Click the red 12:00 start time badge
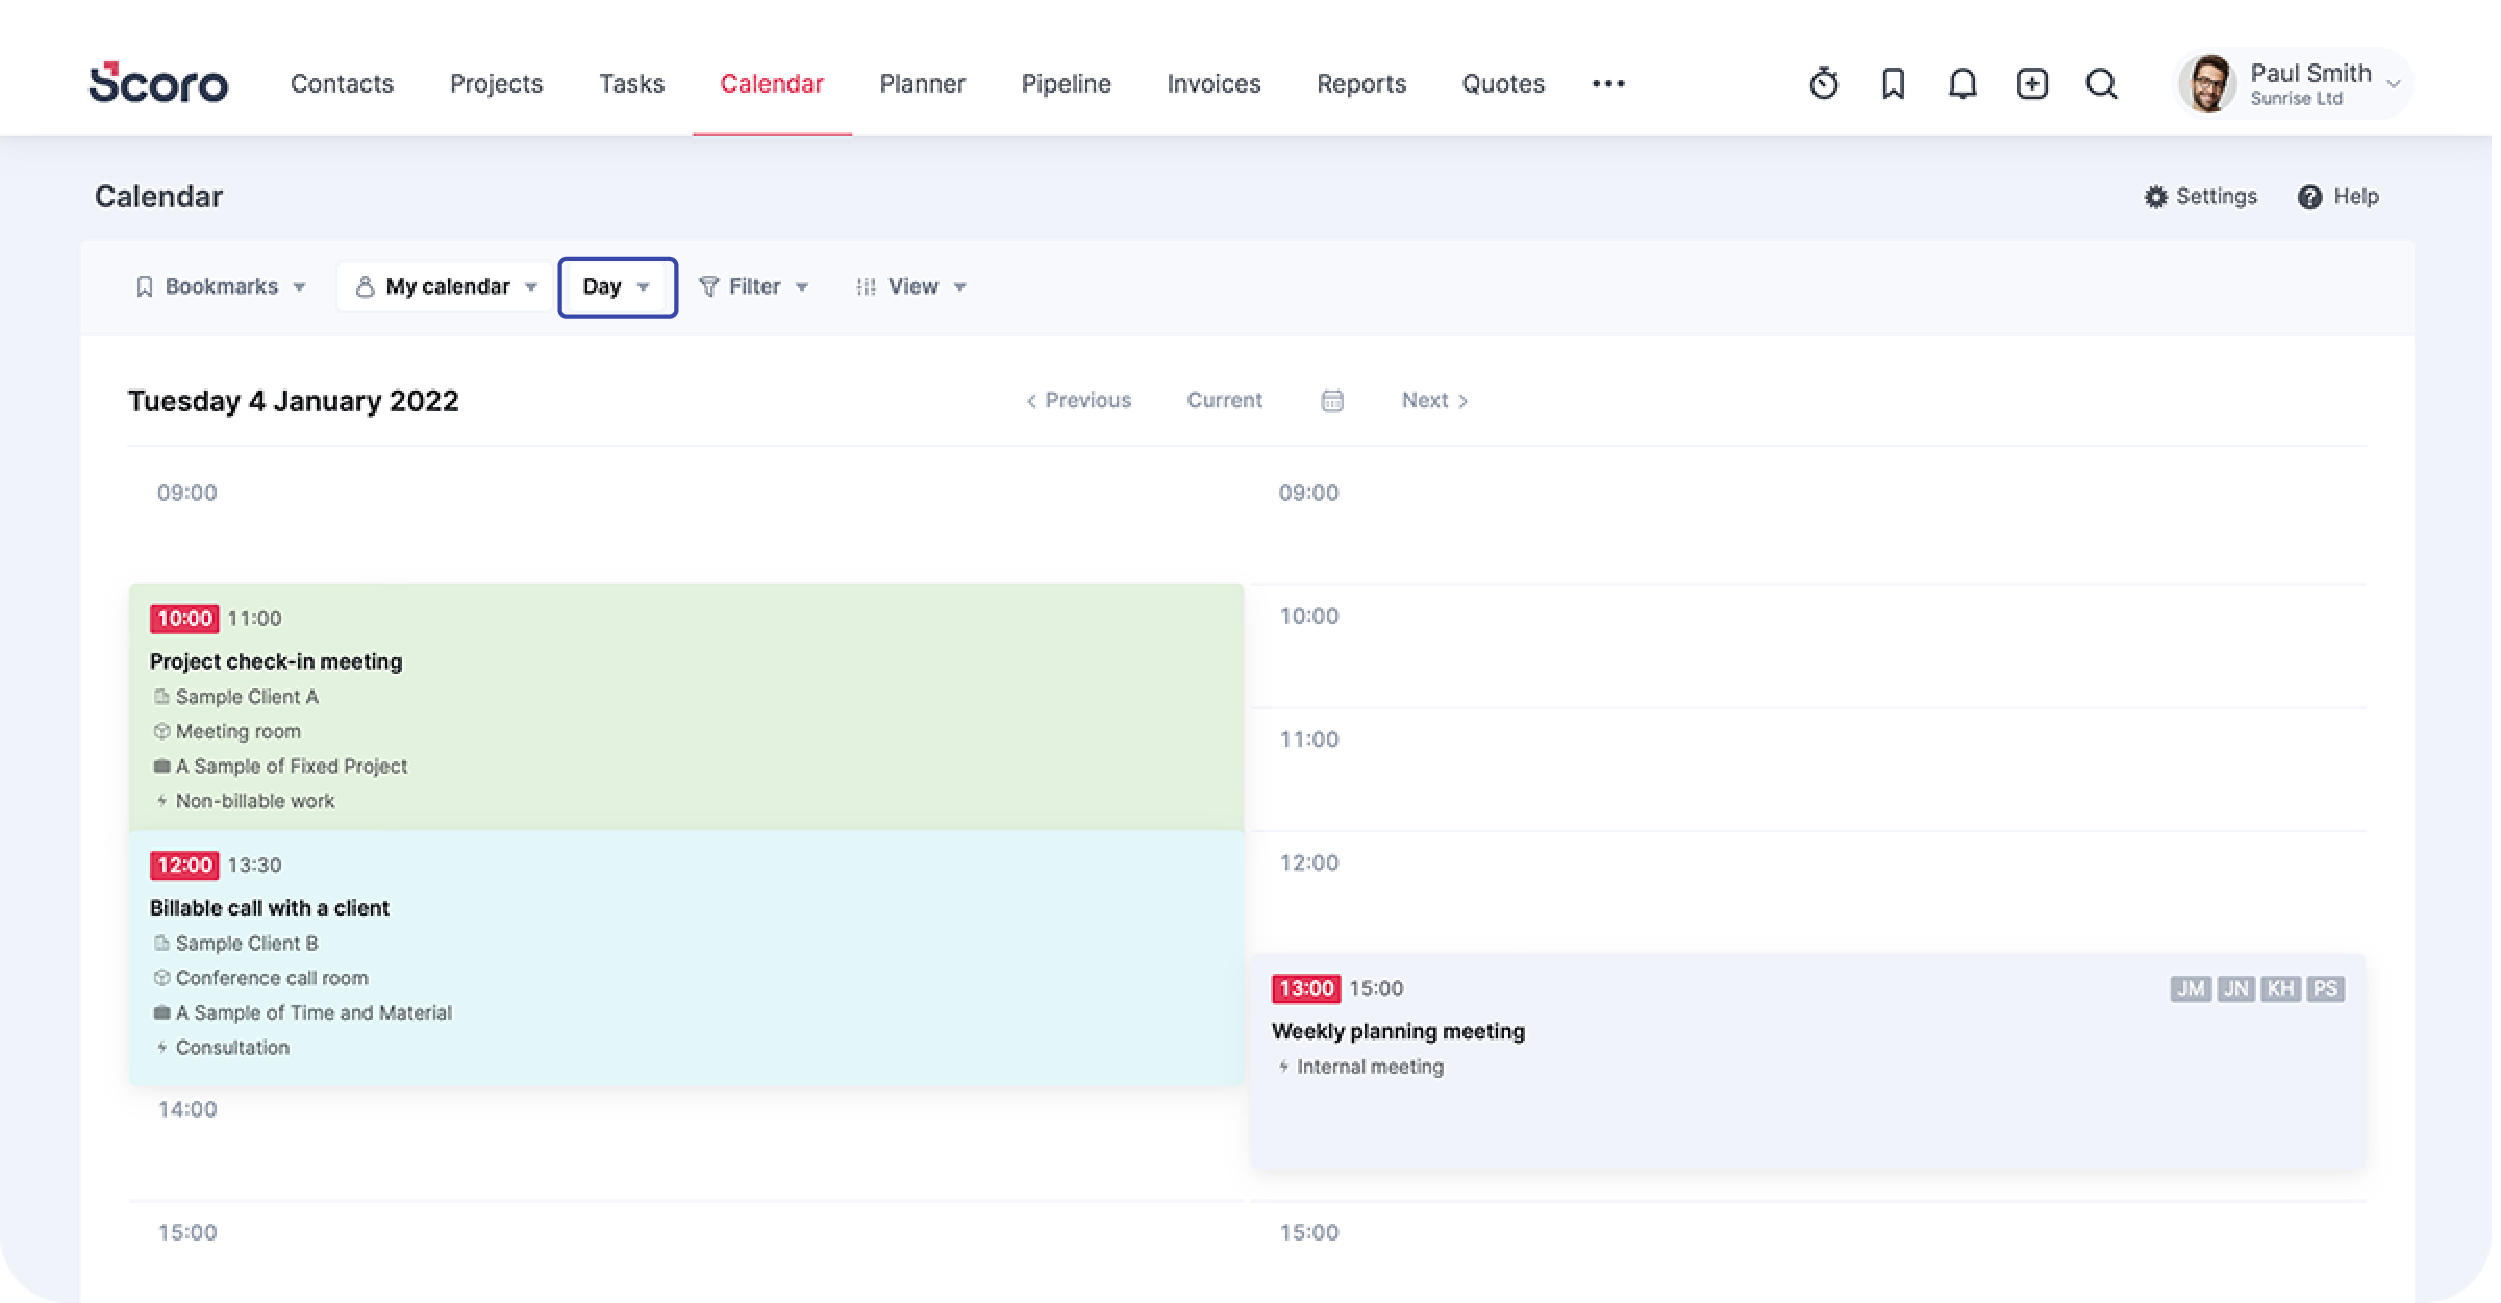The image size is (2501, 1303). coord(184,865)
